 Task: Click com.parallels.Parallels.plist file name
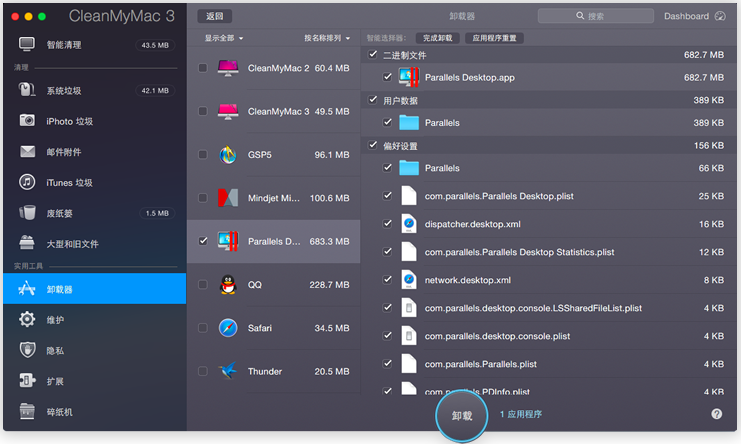point(481,364)
